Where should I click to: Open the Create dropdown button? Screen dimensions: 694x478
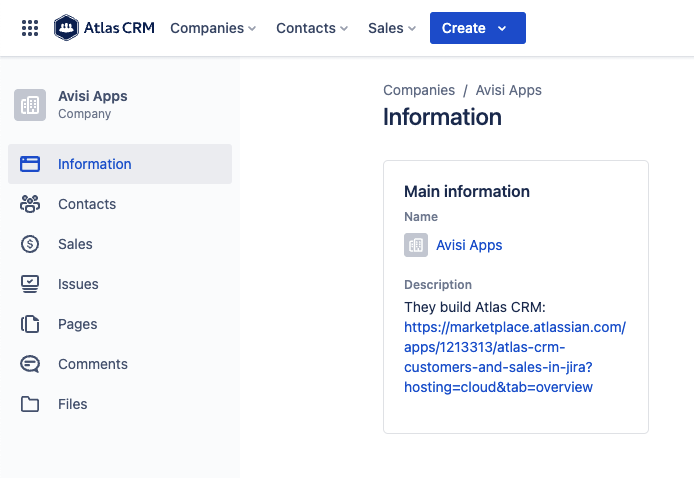pos(477,28)
